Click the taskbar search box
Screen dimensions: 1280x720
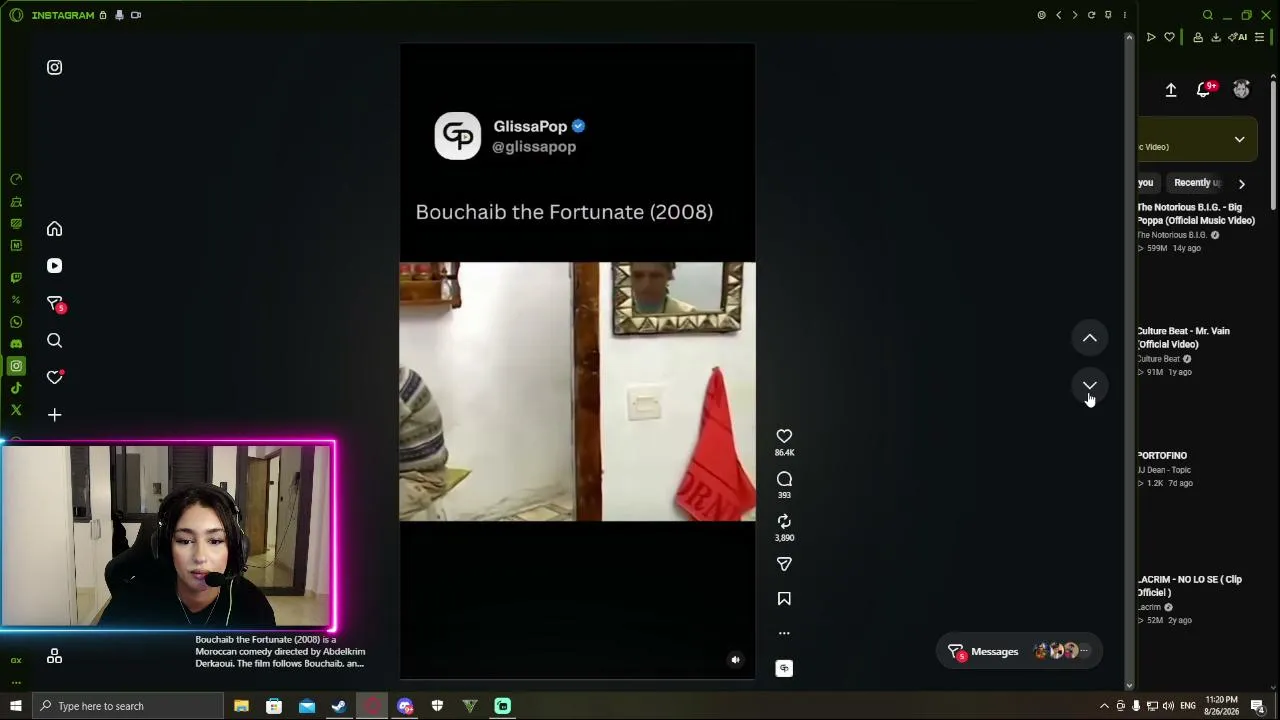pyautogui.click(x=127, y=706)
